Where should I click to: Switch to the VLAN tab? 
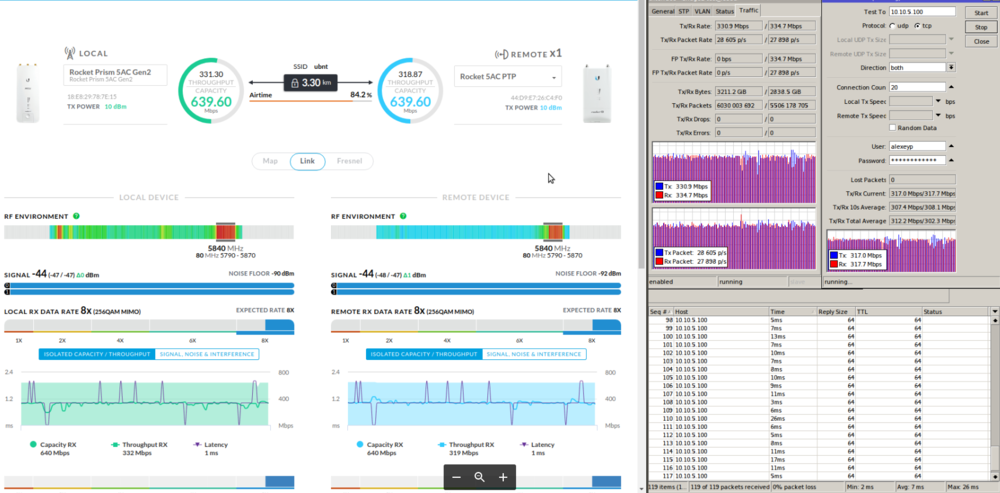[x=703, y=10]
